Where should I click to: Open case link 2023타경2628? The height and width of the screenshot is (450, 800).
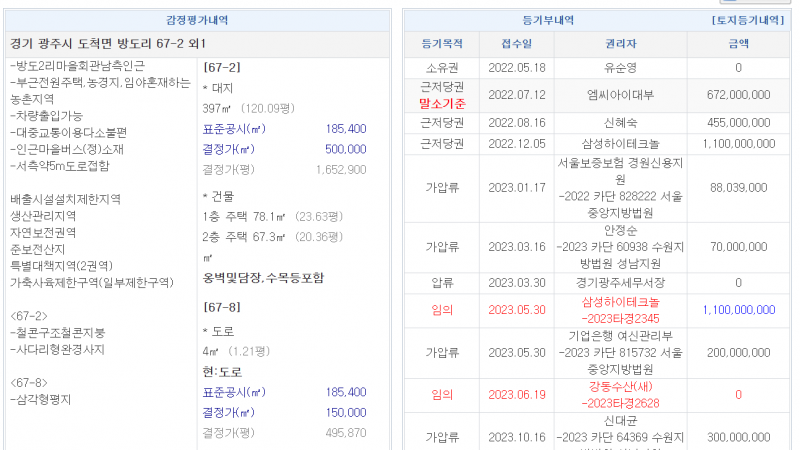point(621,403)
